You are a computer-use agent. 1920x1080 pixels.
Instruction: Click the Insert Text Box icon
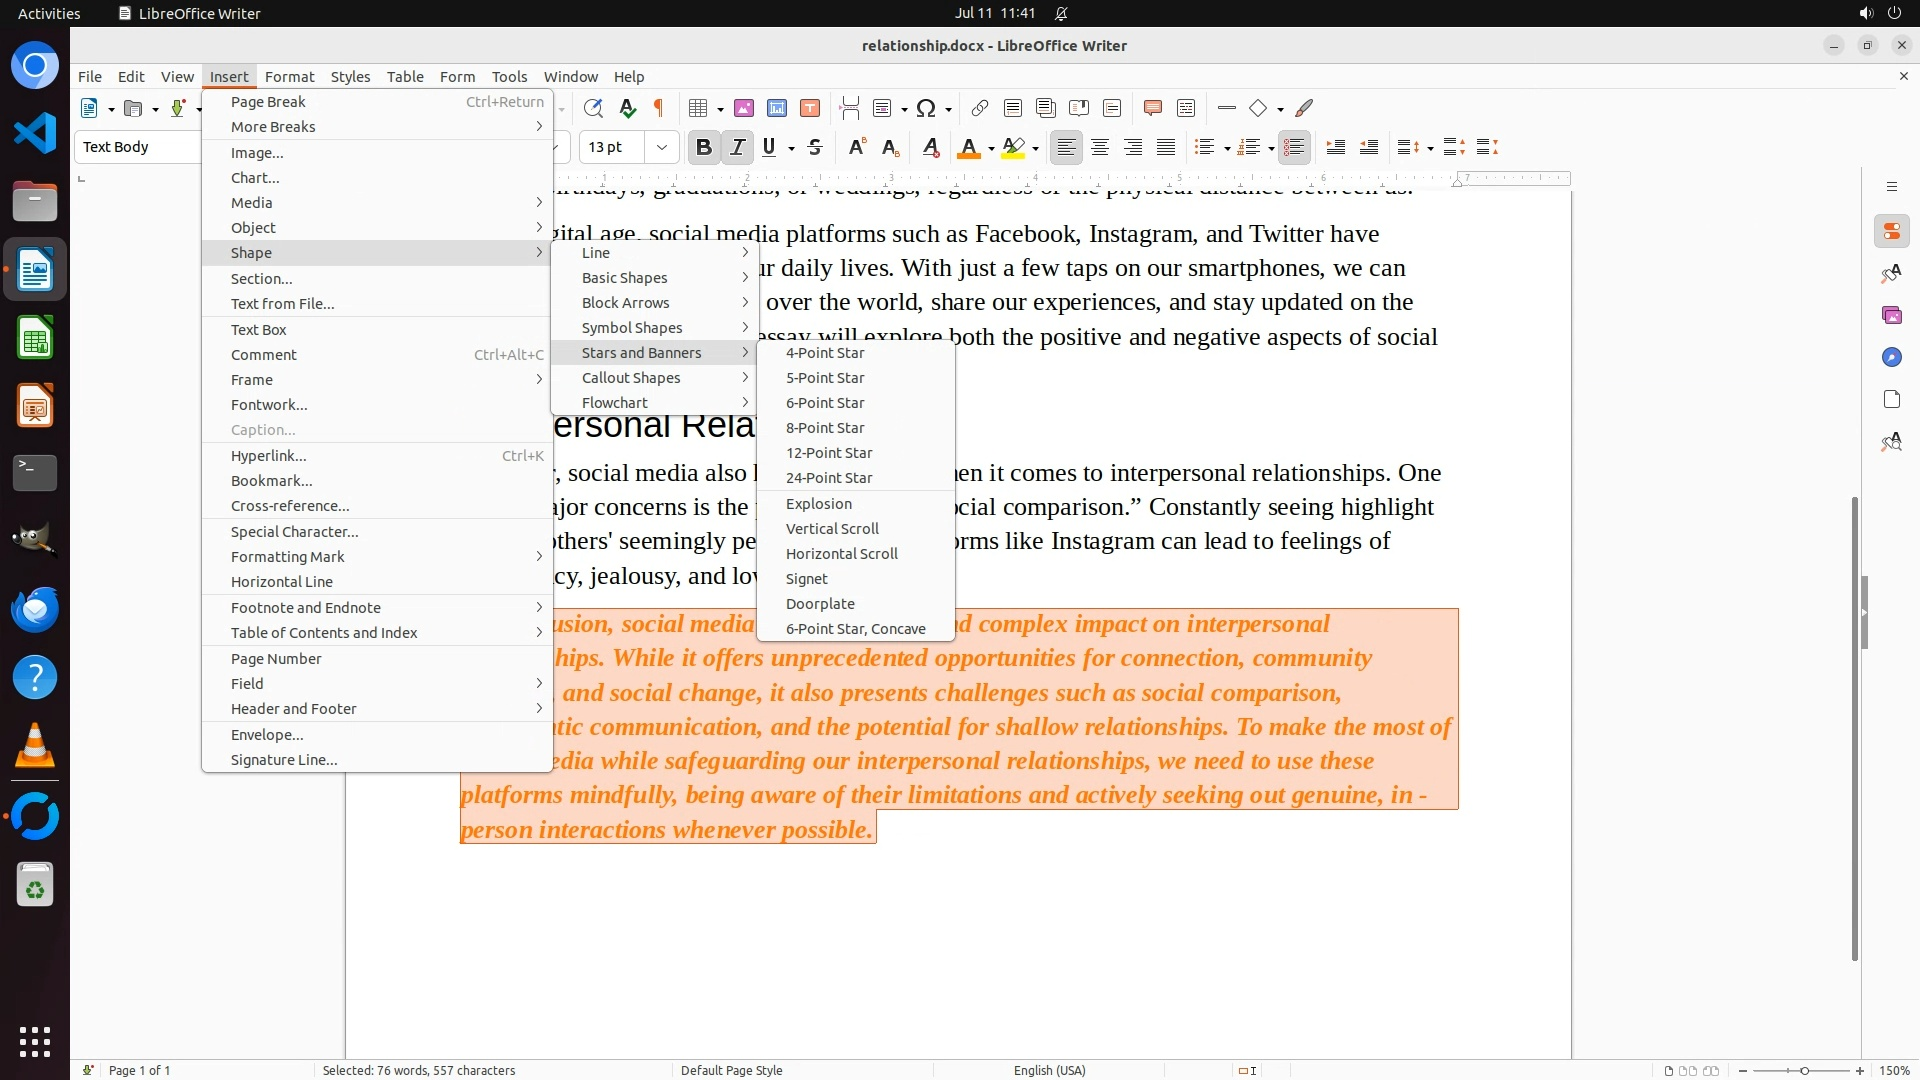pyautogui.click(x=810, y=108)
